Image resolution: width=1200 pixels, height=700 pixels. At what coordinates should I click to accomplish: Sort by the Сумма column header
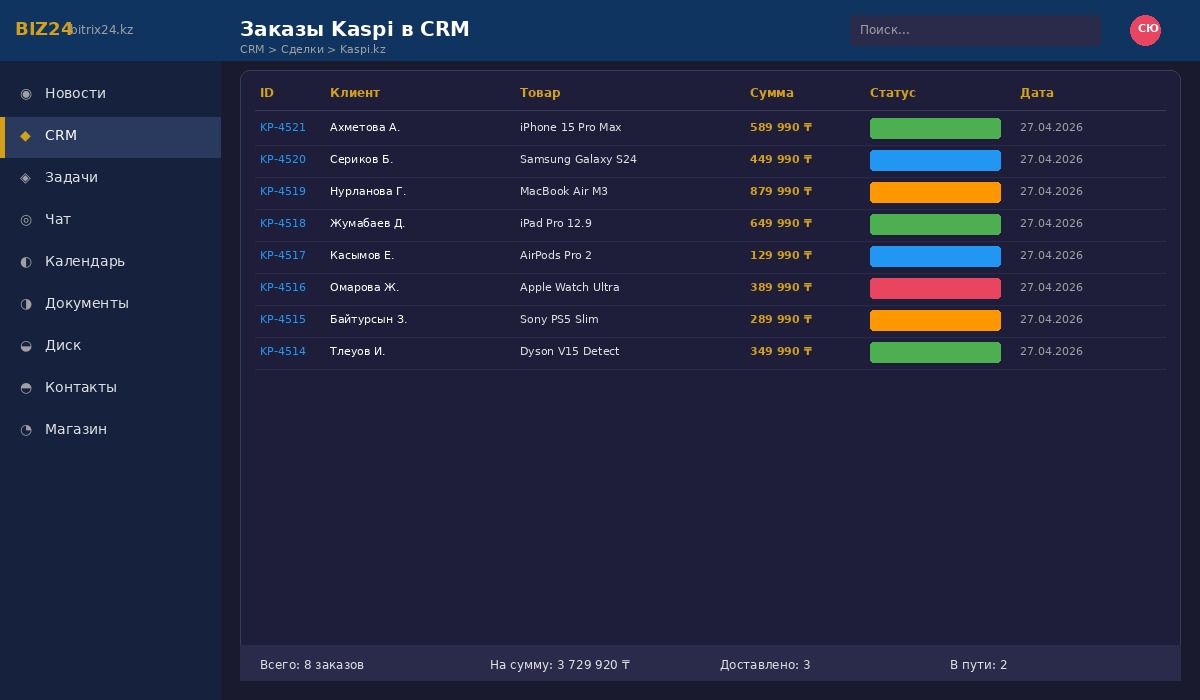coord(771,93)
